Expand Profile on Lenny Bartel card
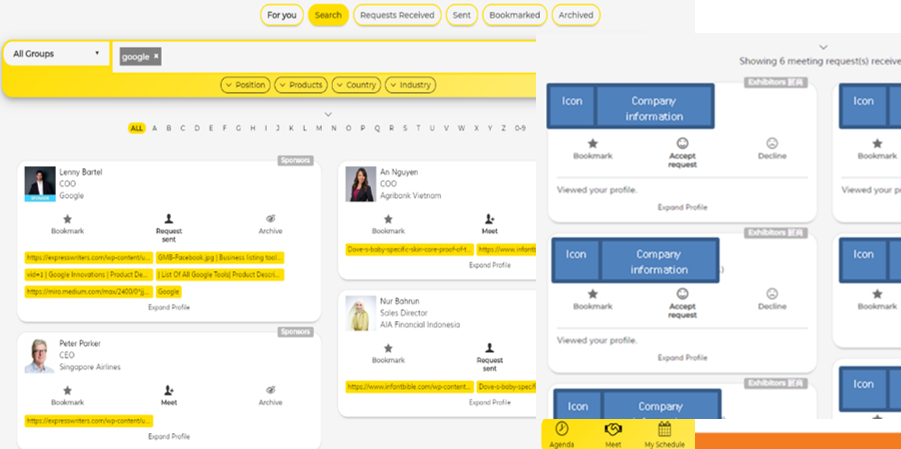The width and height of the screenshot is (901, 449). click(x=169, y=308)
